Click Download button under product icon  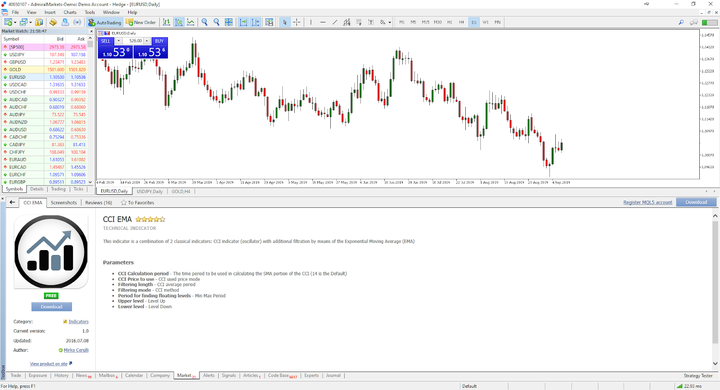coord(51,306)
